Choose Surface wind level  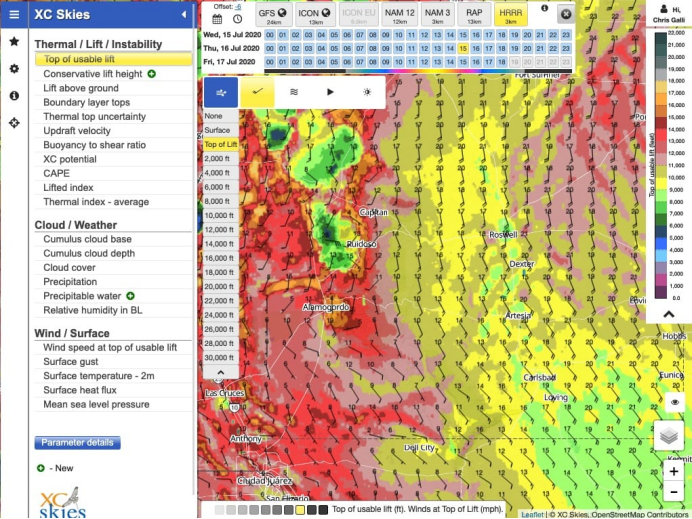[221, 130]
